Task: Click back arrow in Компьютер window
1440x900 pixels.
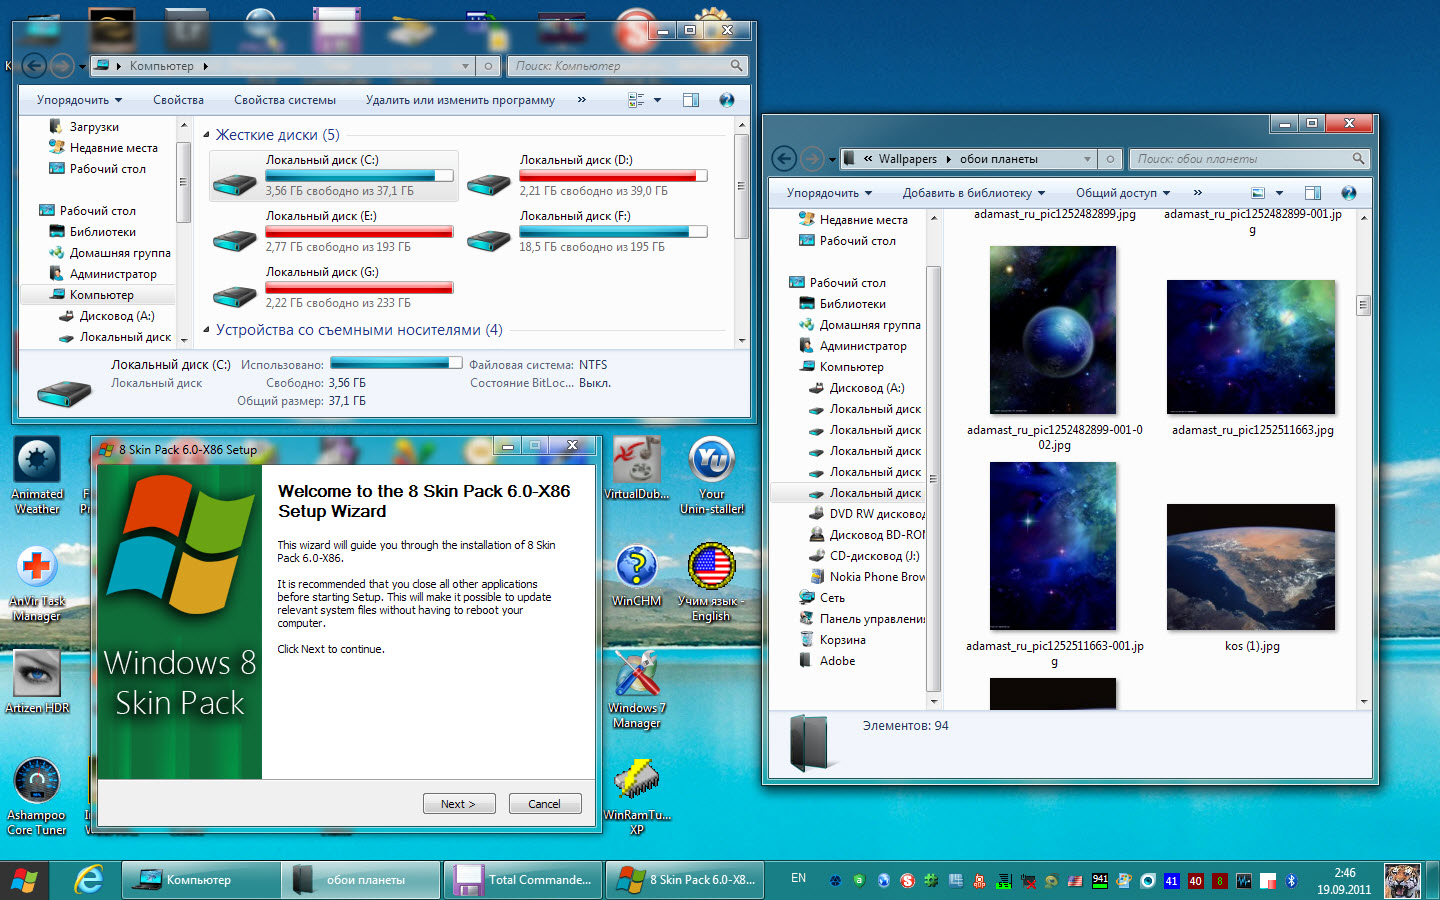Action: [x=34, y=66]
